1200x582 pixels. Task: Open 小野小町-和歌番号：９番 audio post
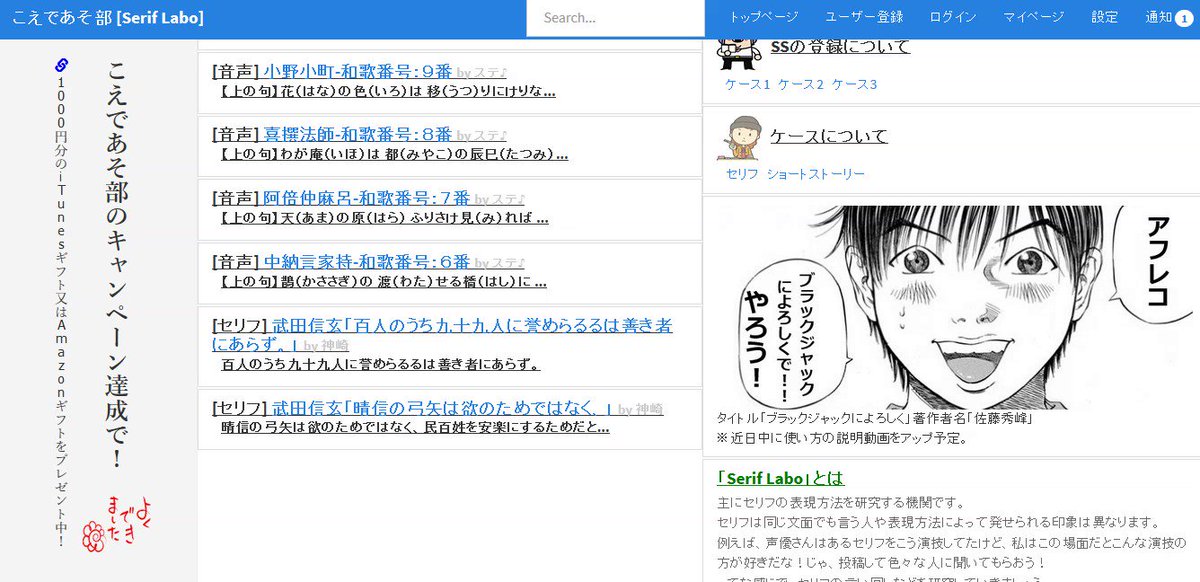(x=357, y=72)
